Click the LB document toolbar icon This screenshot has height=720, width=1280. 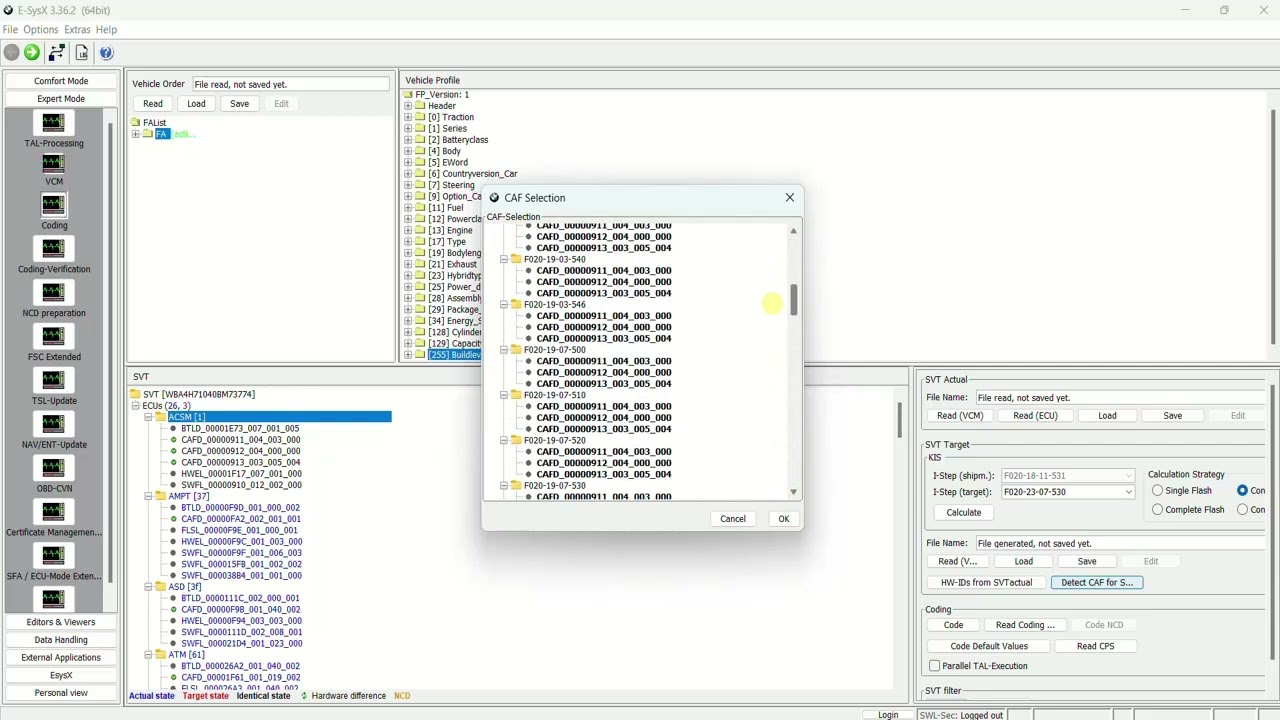point(82,53)
